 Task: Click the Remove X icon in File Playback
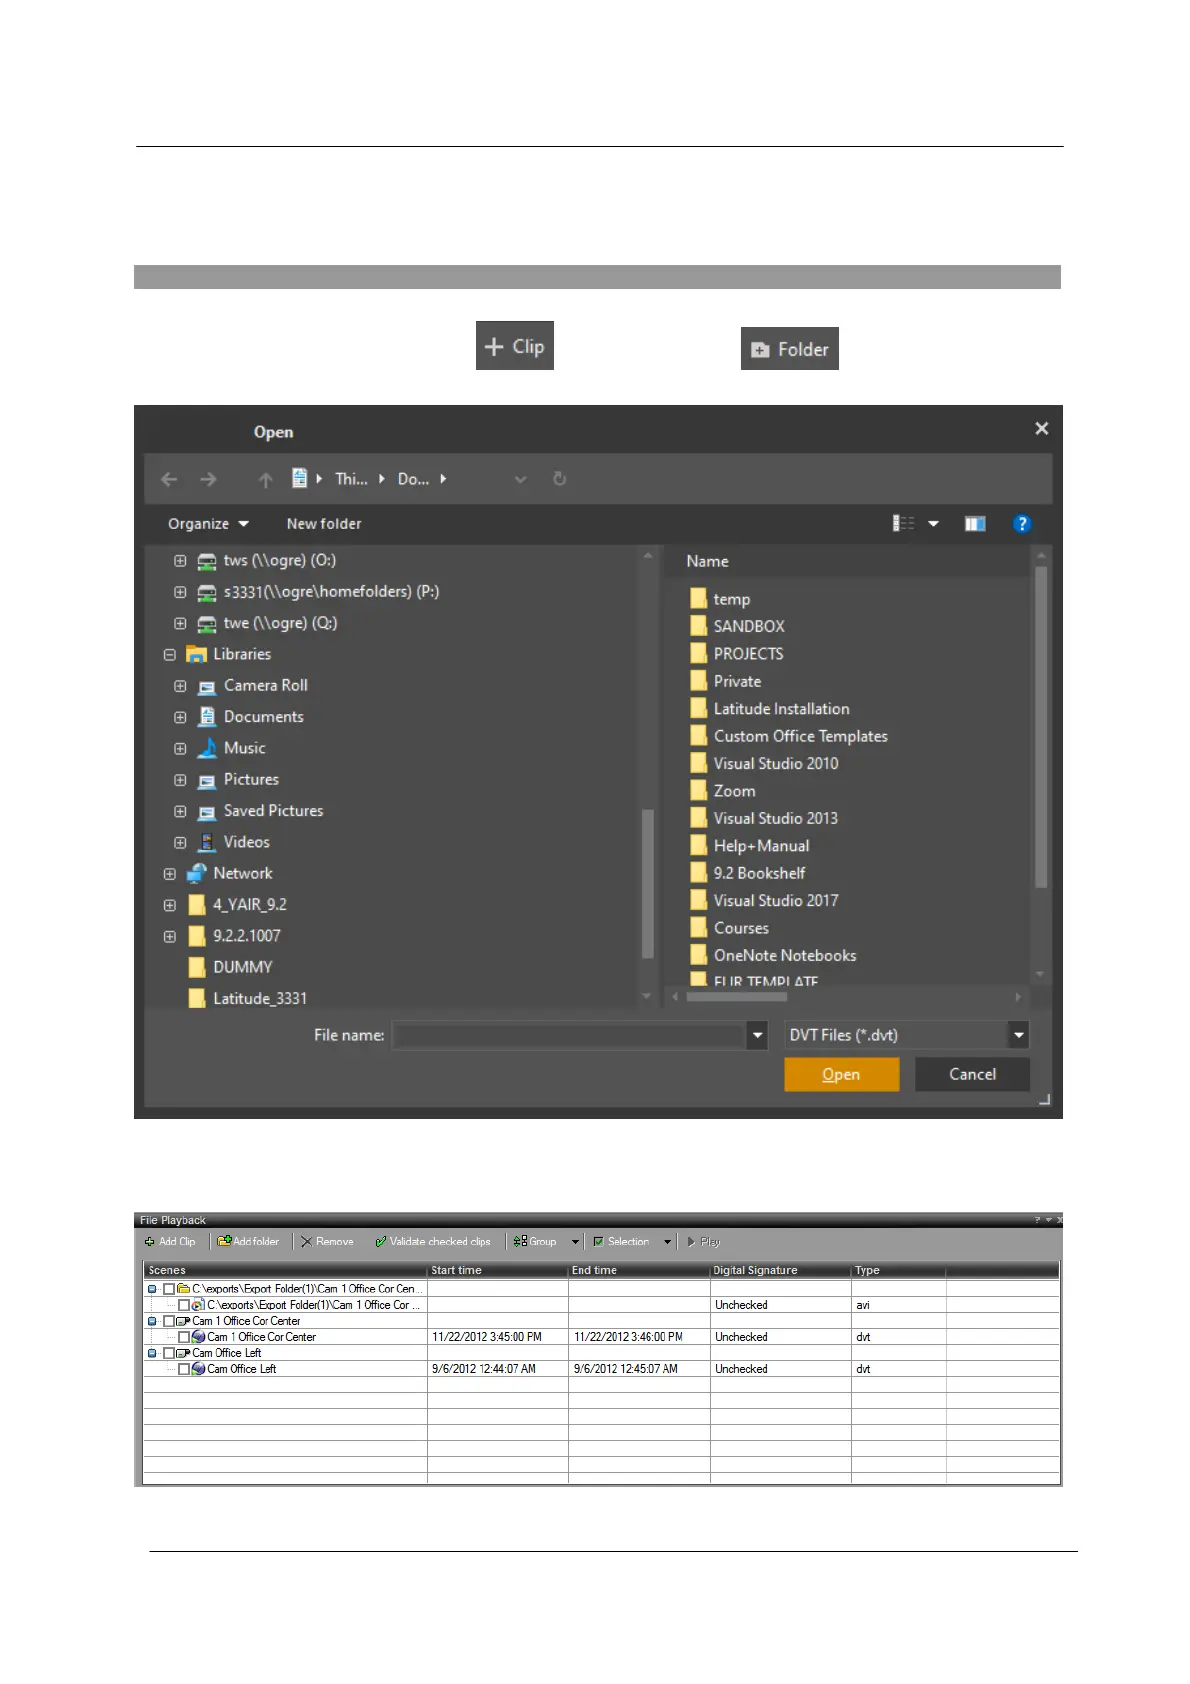coord(307,1242)
